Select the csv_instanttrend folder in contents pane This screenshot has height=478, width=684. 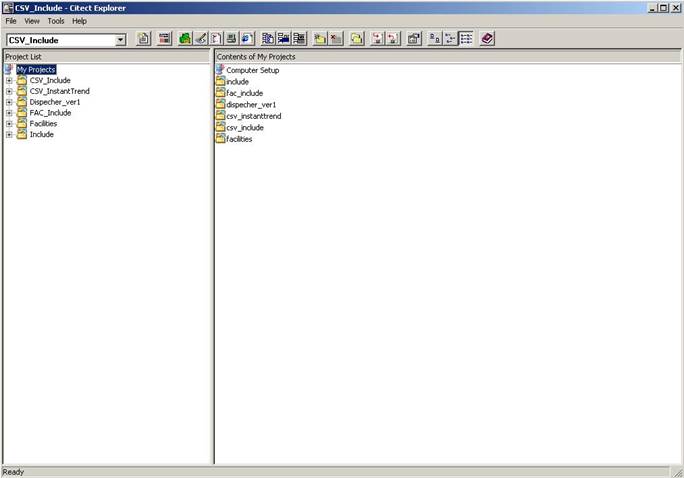point(253,116)
